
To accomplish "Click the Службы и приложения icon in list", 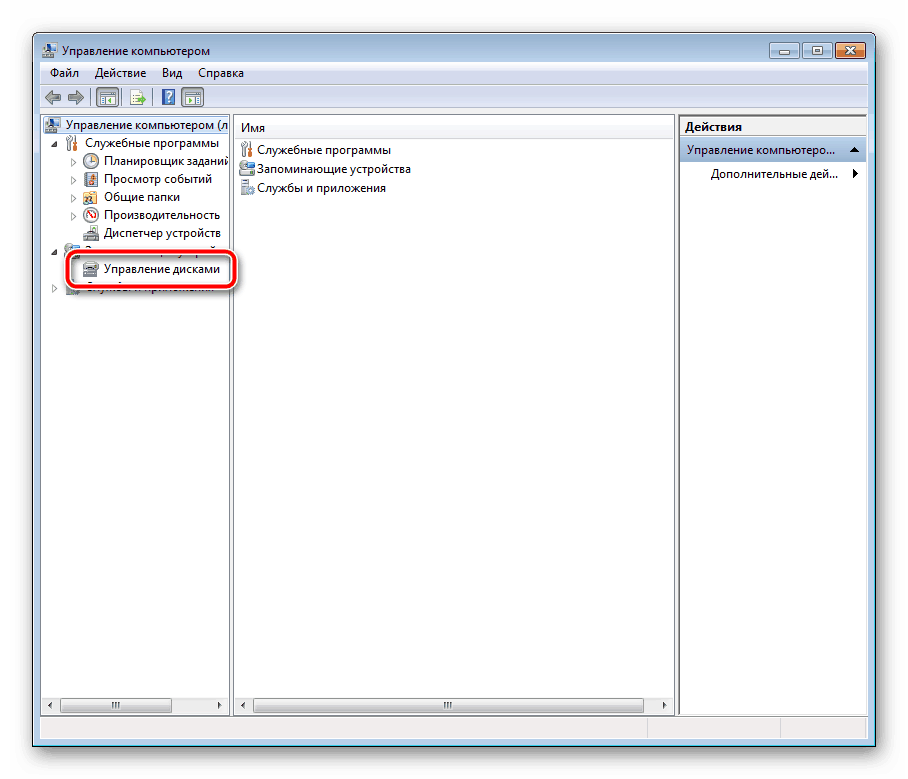I will click(247, 188).
